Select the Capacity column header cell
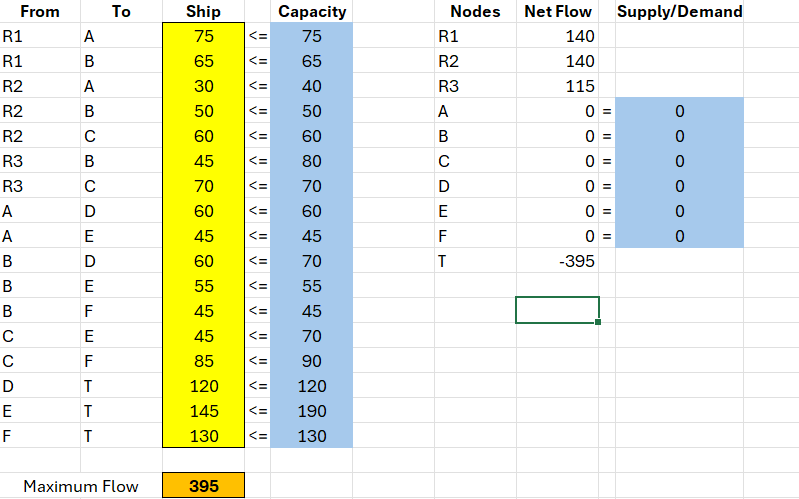Viewport: 799px width, 499px height. pyautogui.click(x=311, y=11)
